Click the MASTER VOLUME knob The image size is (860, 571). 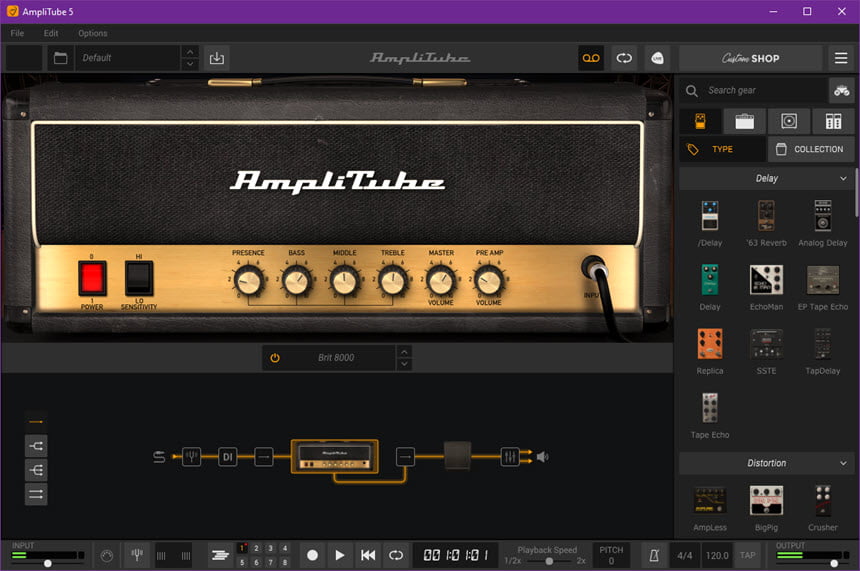440,281
